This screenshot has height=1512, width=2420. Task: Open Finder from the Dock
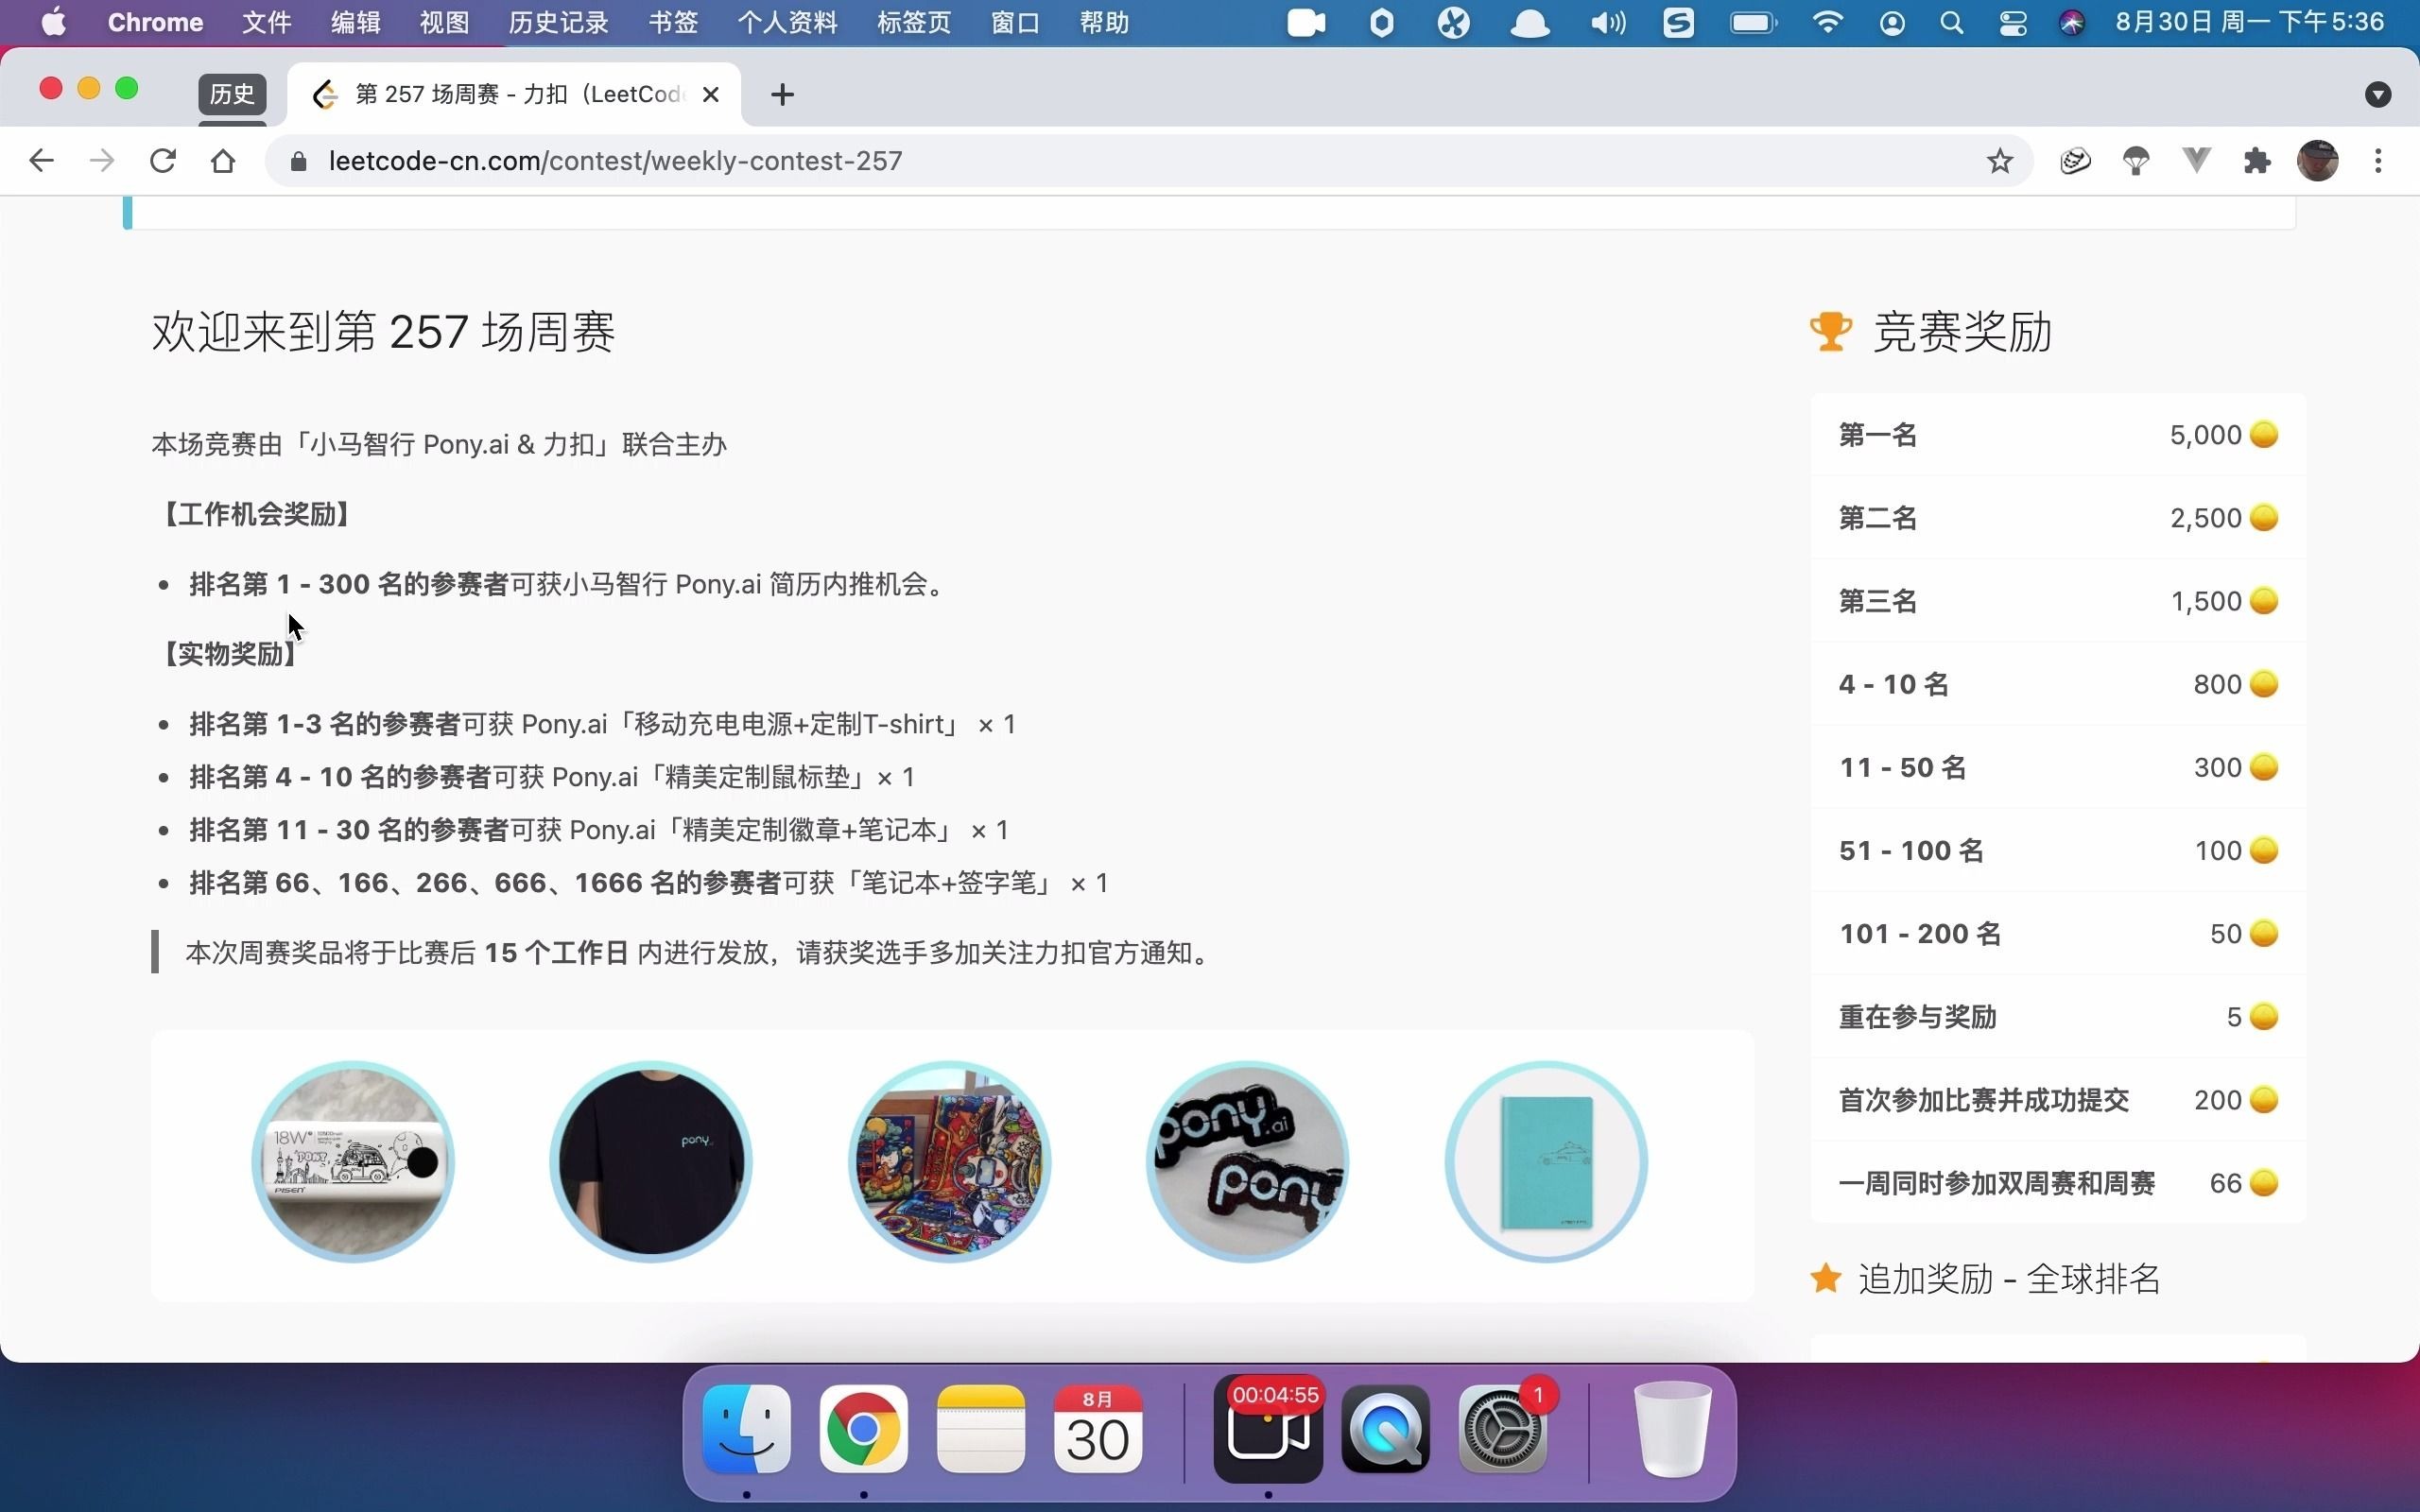pyautogui.click(x=746, y=1429)
